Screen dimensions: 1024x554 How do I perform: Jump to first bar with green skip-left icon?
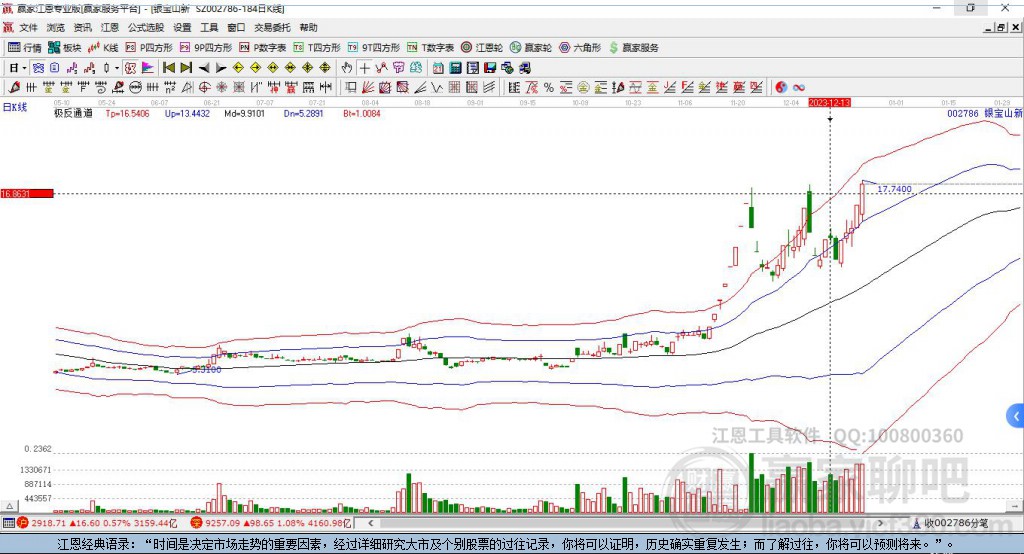(168, 68)
